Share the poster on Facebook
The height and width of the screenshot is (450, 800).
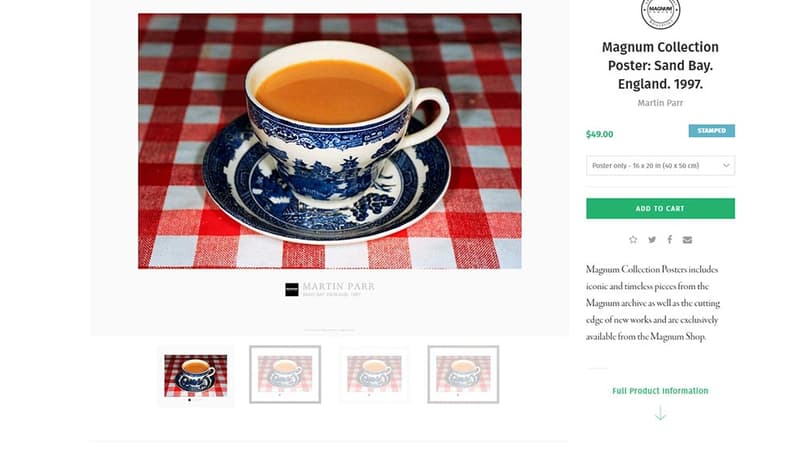click(x=669, y=240)
